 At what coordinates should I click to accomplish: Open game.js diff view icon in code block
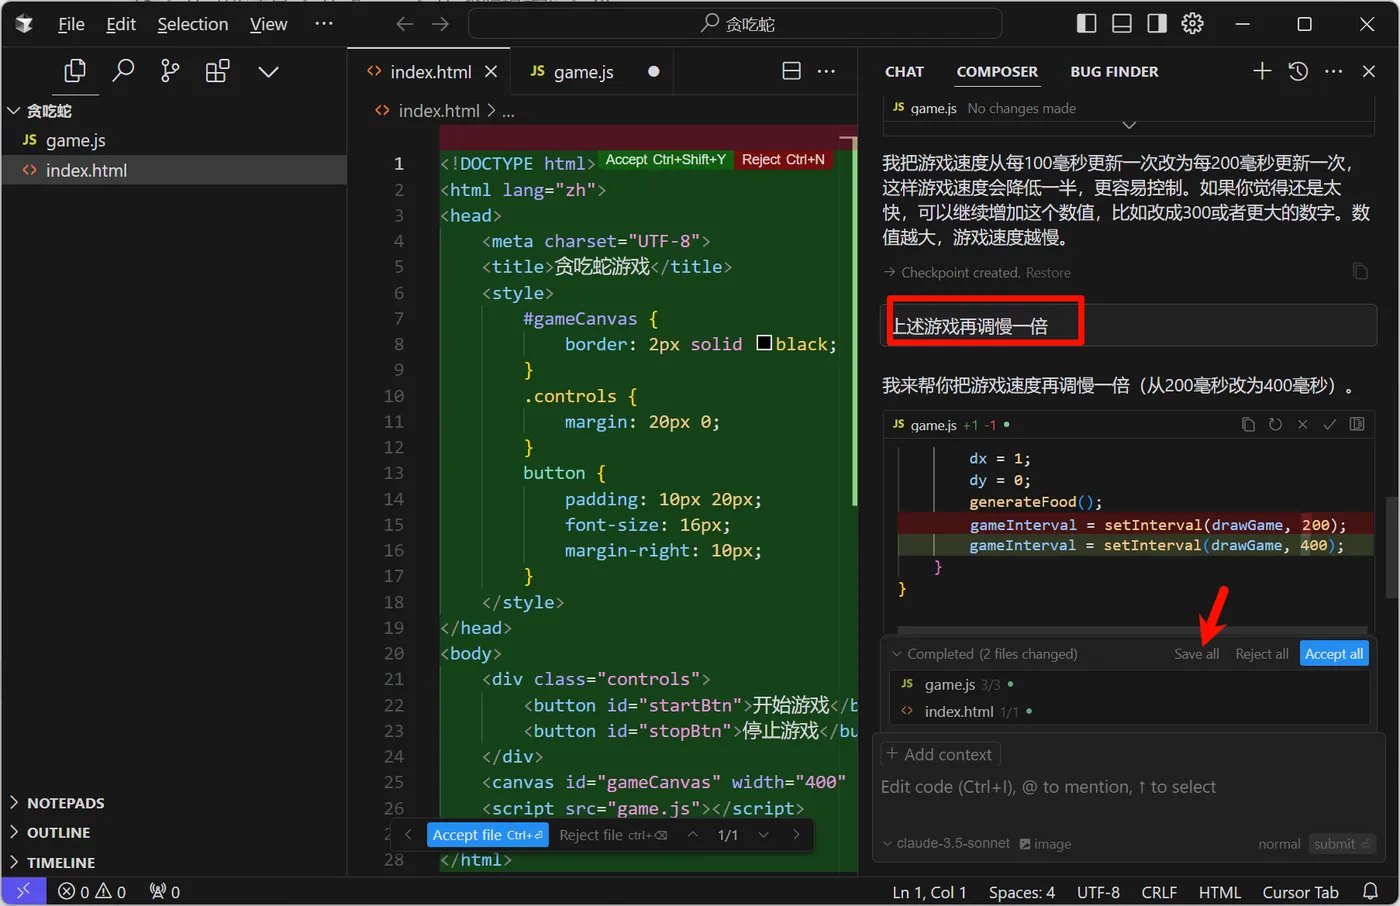click(1357, 424)
